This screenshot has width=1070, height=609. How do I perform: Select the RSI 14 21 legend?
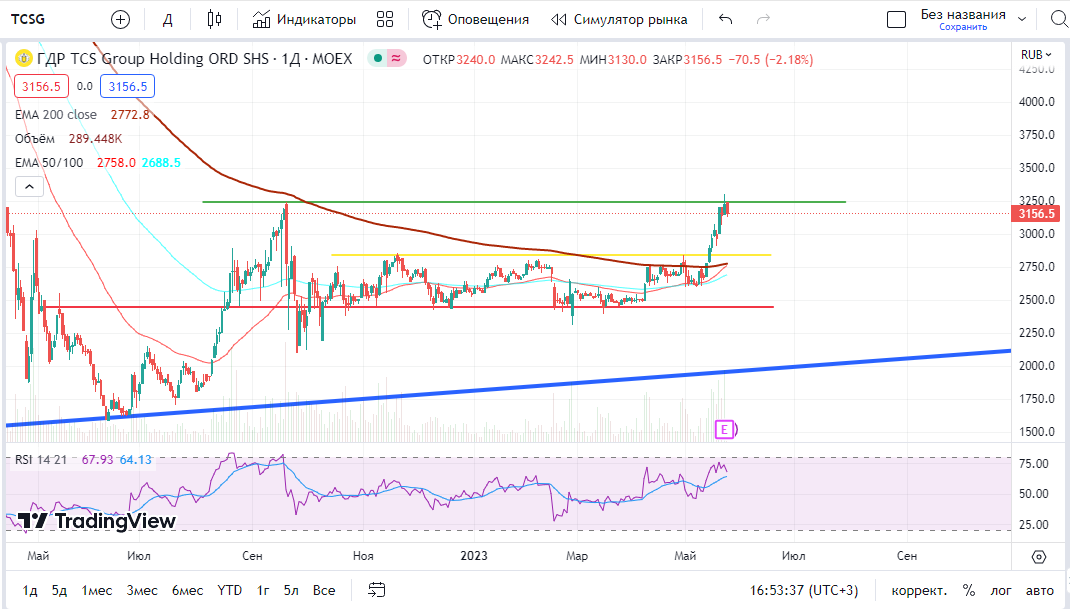[41, 459]
